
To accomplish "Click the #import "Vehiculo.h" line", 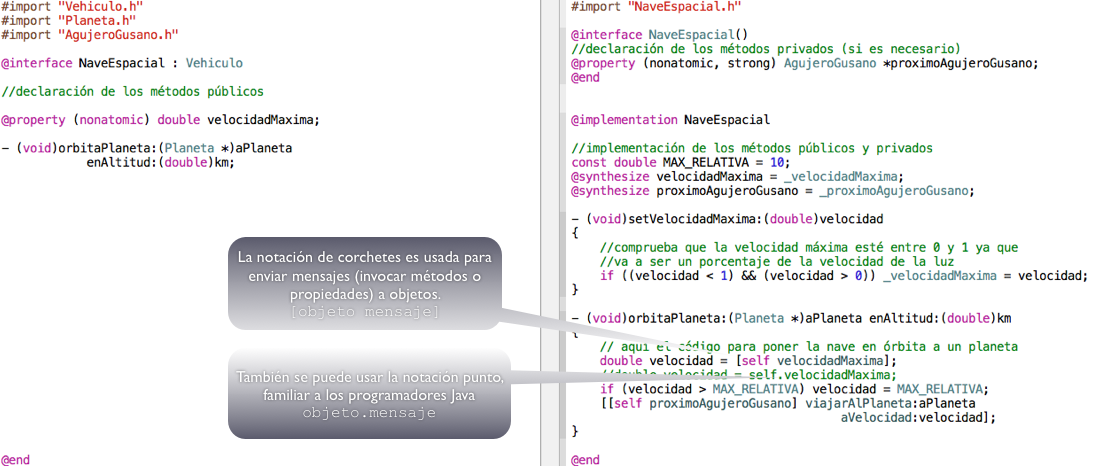I will click(x=72, y=6).
